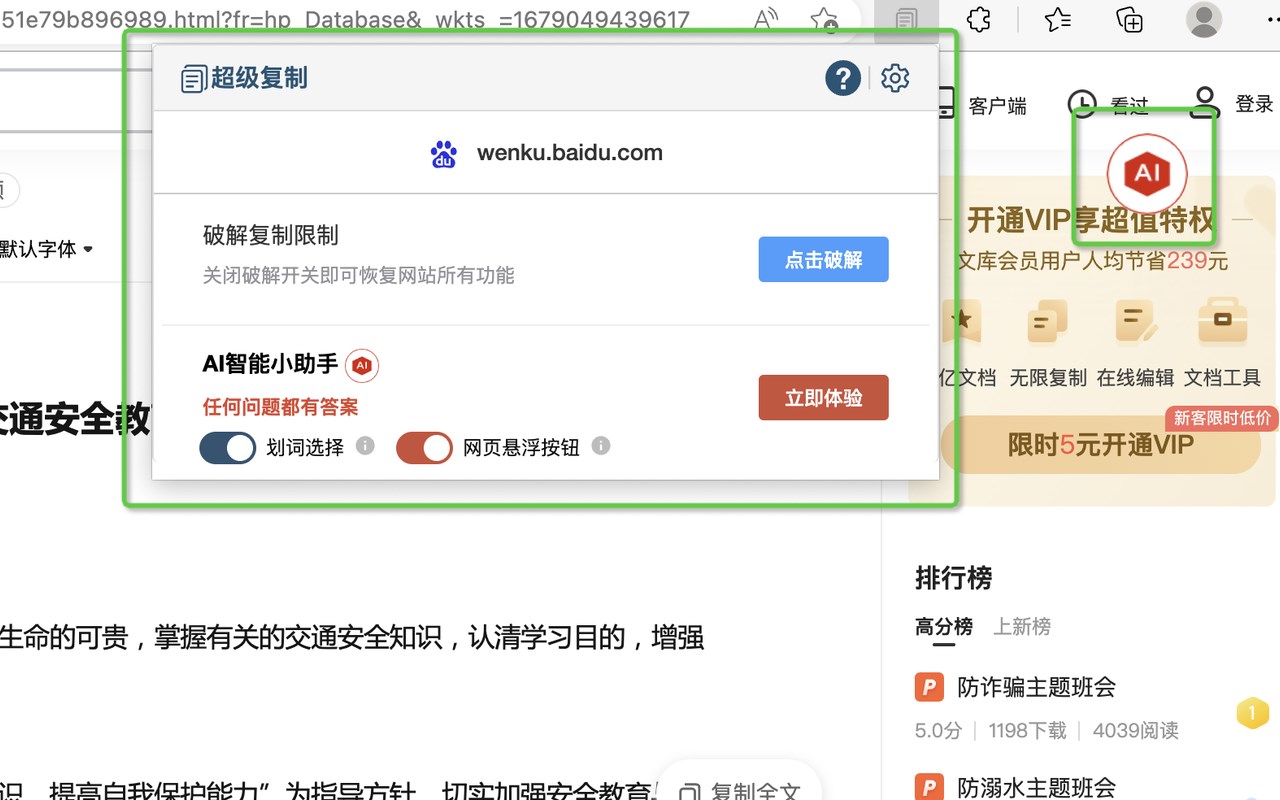Click the info icon next to 网页悬浮按钮

click(x=601, y=446)
